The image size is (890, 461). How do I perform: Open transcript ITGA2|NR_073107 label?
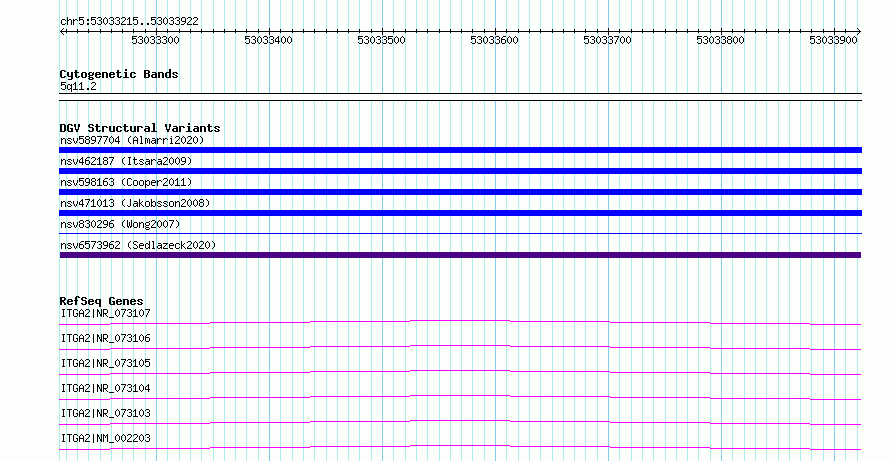point(106,313)
